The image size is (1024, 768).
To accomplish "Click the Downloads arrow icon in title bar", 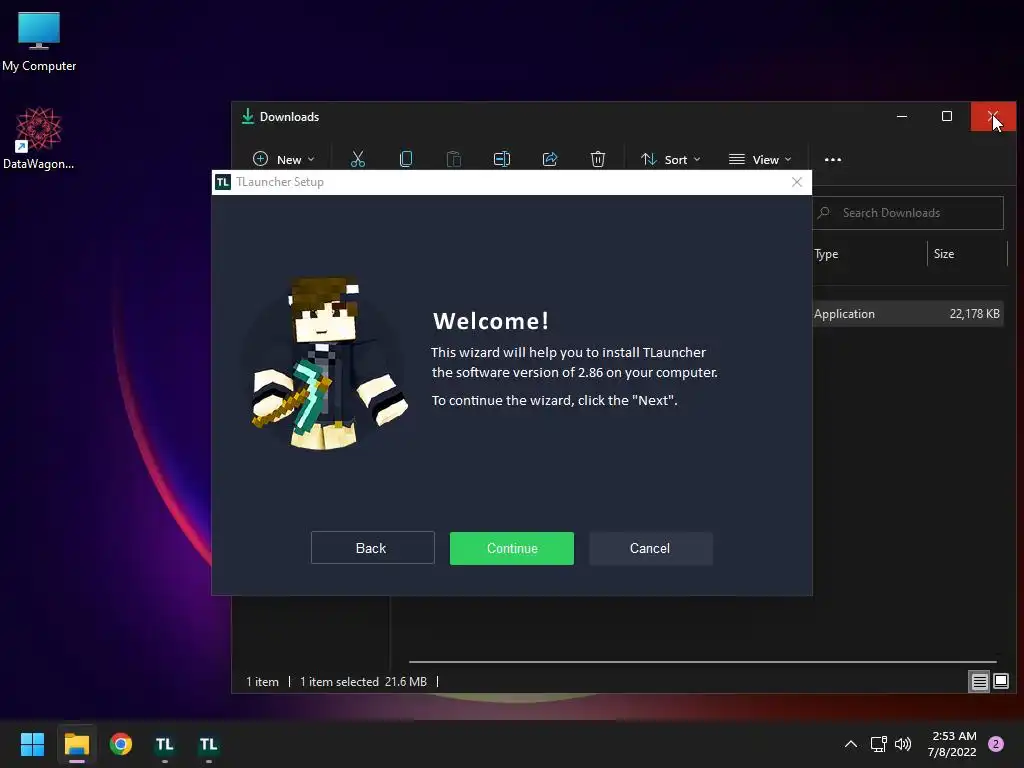I will 248,116.
